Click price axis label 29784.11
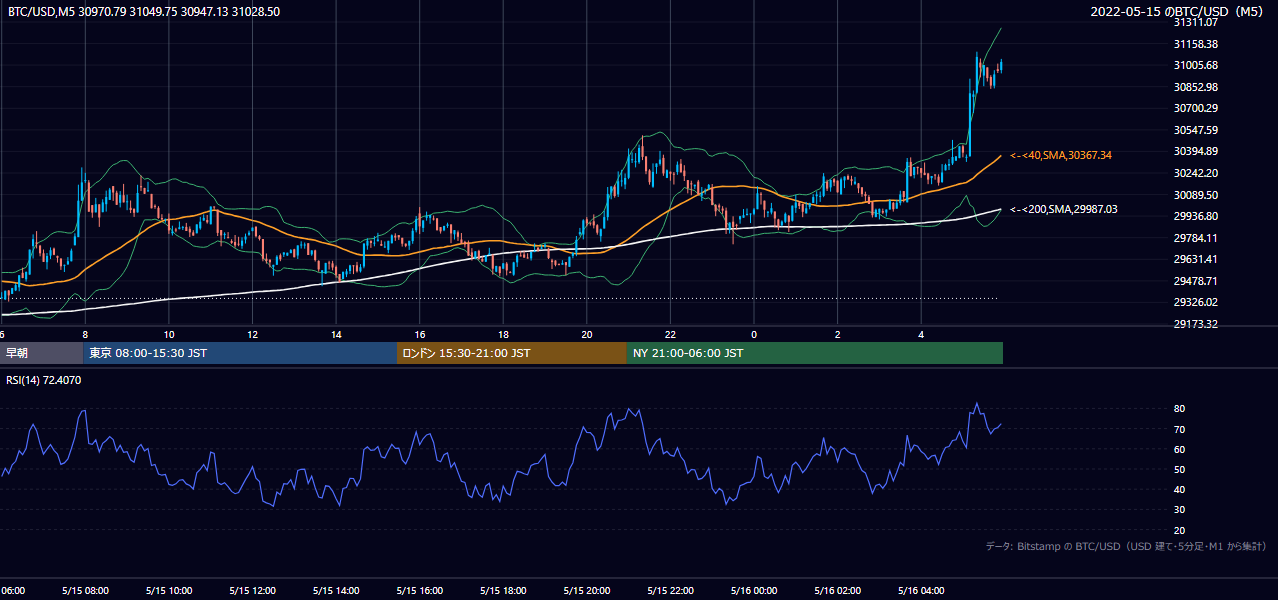This screenshot has width=1278, height=600. (1195, 238)
